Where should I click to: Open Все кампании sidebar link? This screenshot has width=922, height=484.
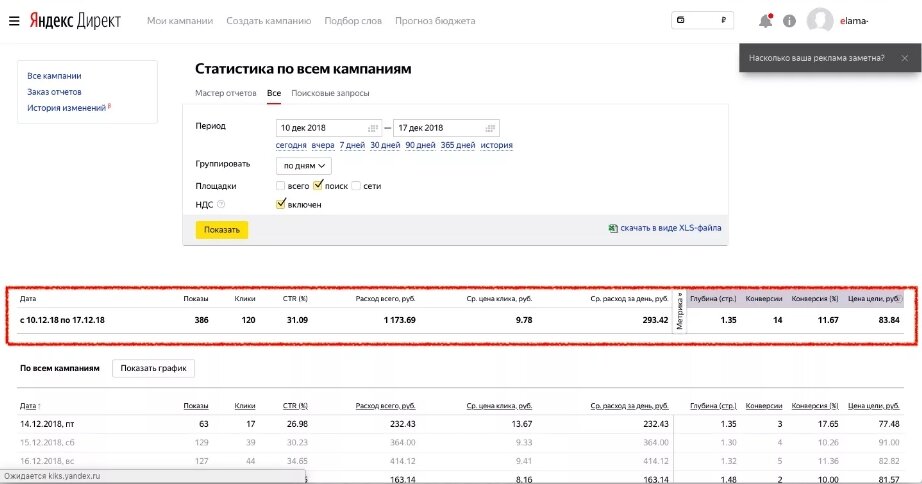coord(54,76)
